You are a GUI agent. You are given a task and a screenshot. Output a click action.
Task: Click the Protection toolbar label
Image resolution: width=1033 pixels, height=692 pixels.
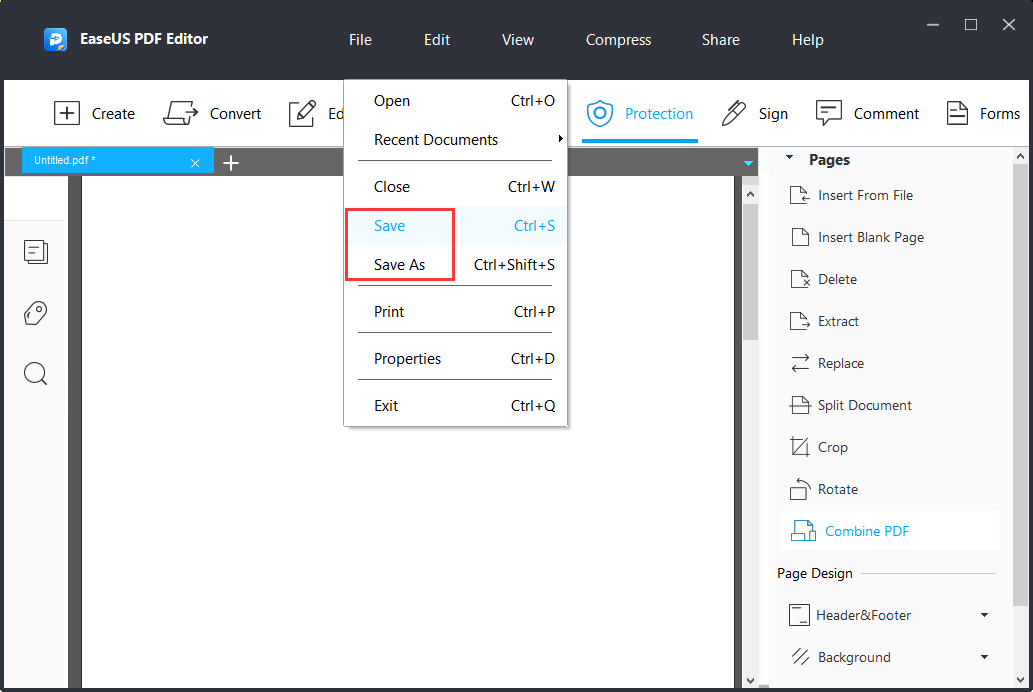[x=659, y=114]
